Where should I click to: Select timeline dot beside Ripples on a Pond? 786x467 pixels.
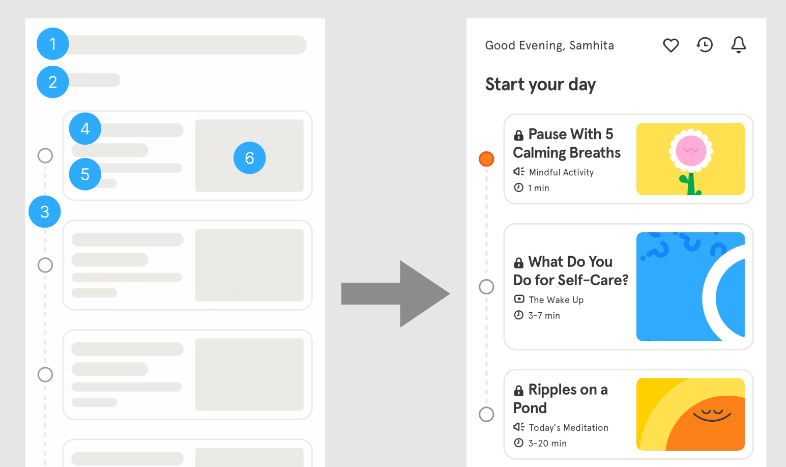(x=487, y=414)
